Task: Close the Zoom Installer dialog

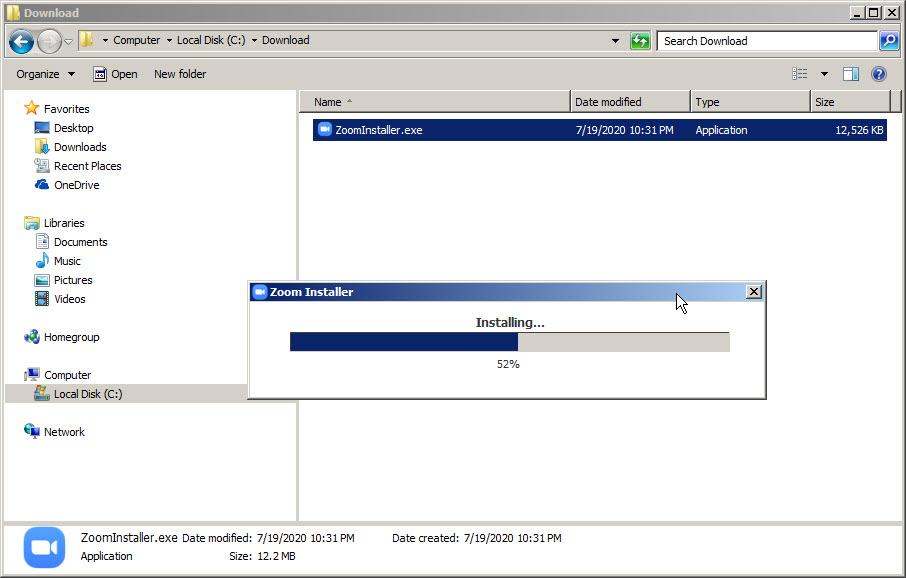Action: 753,292
